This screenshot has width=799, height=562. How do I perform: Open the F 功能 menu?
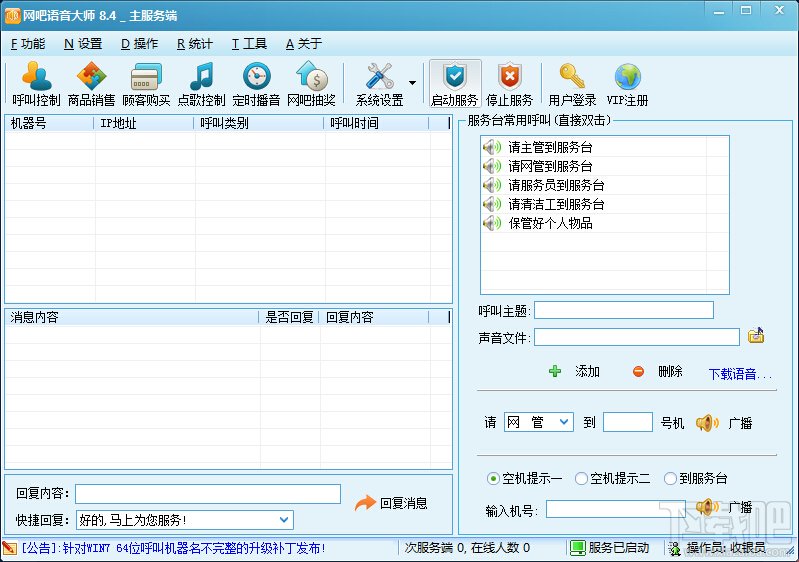[28, 44]
